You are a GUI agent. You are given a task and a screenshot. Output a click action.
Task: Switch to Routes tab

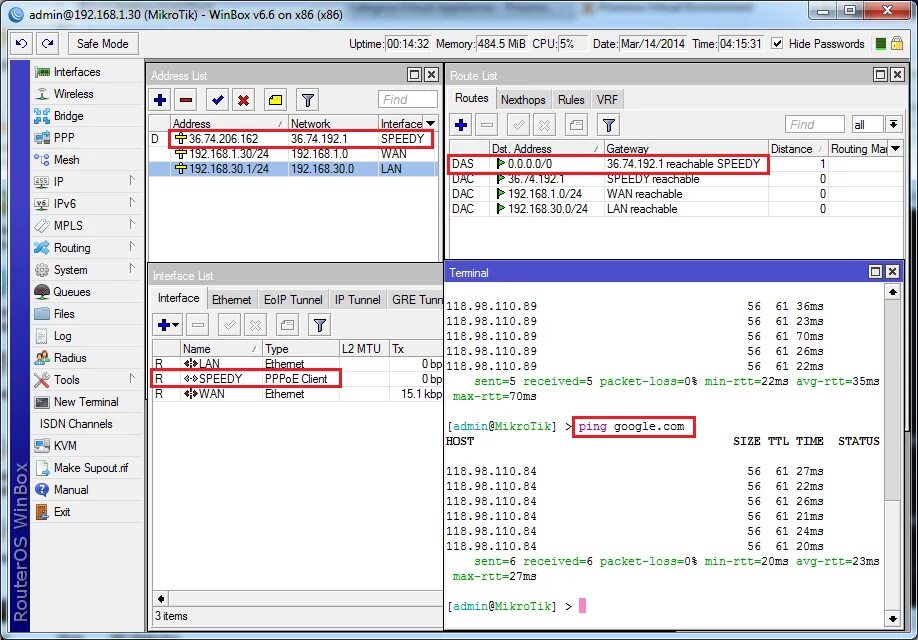[x=472, y=98]
